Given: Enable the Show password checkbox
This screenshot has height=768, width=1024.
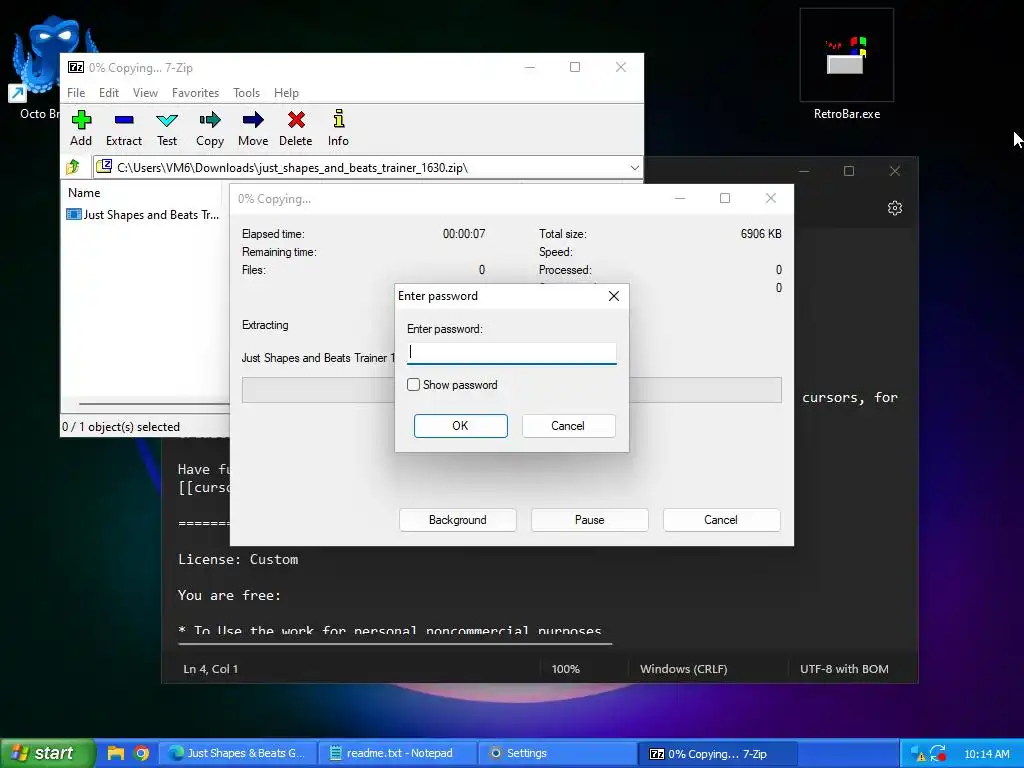Looking at the screenshot, I should pyautogui.click(x=413, y=385).
